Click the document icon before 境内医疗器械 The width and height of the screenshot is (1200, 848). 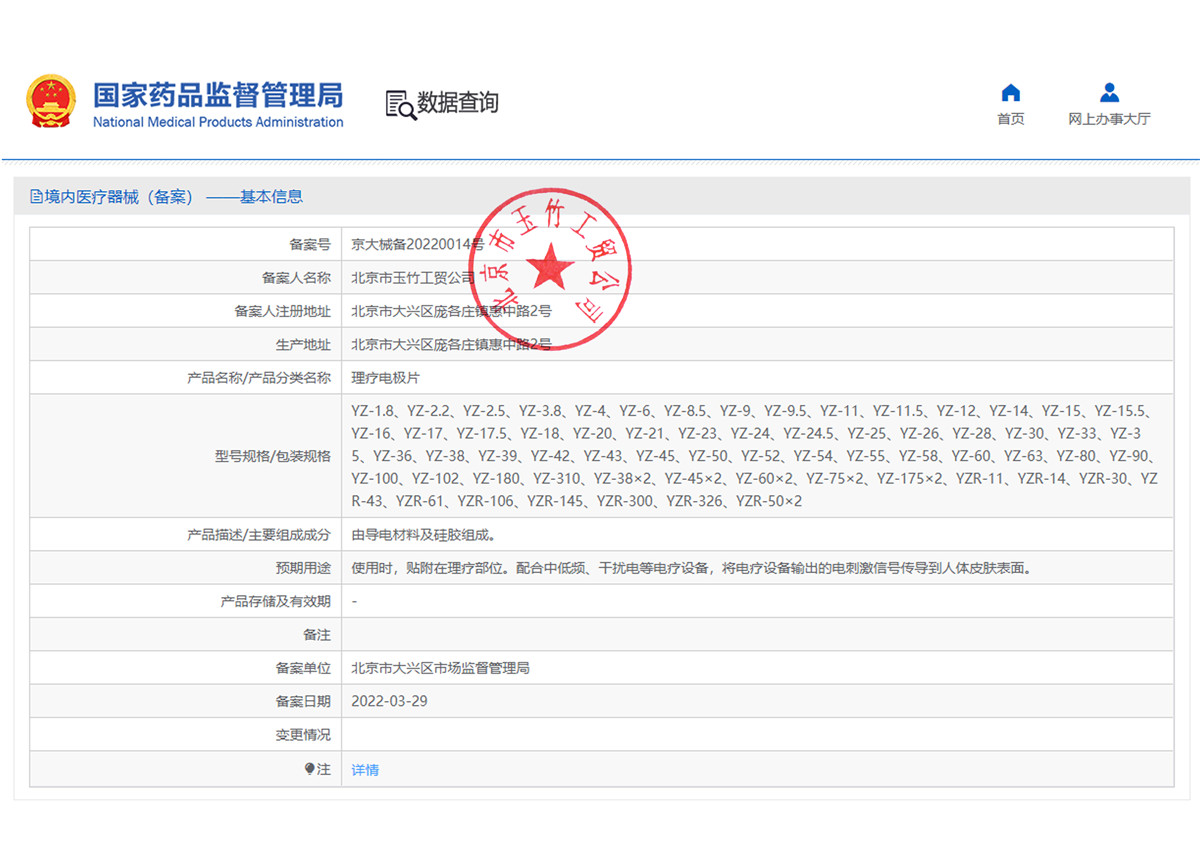36,197
